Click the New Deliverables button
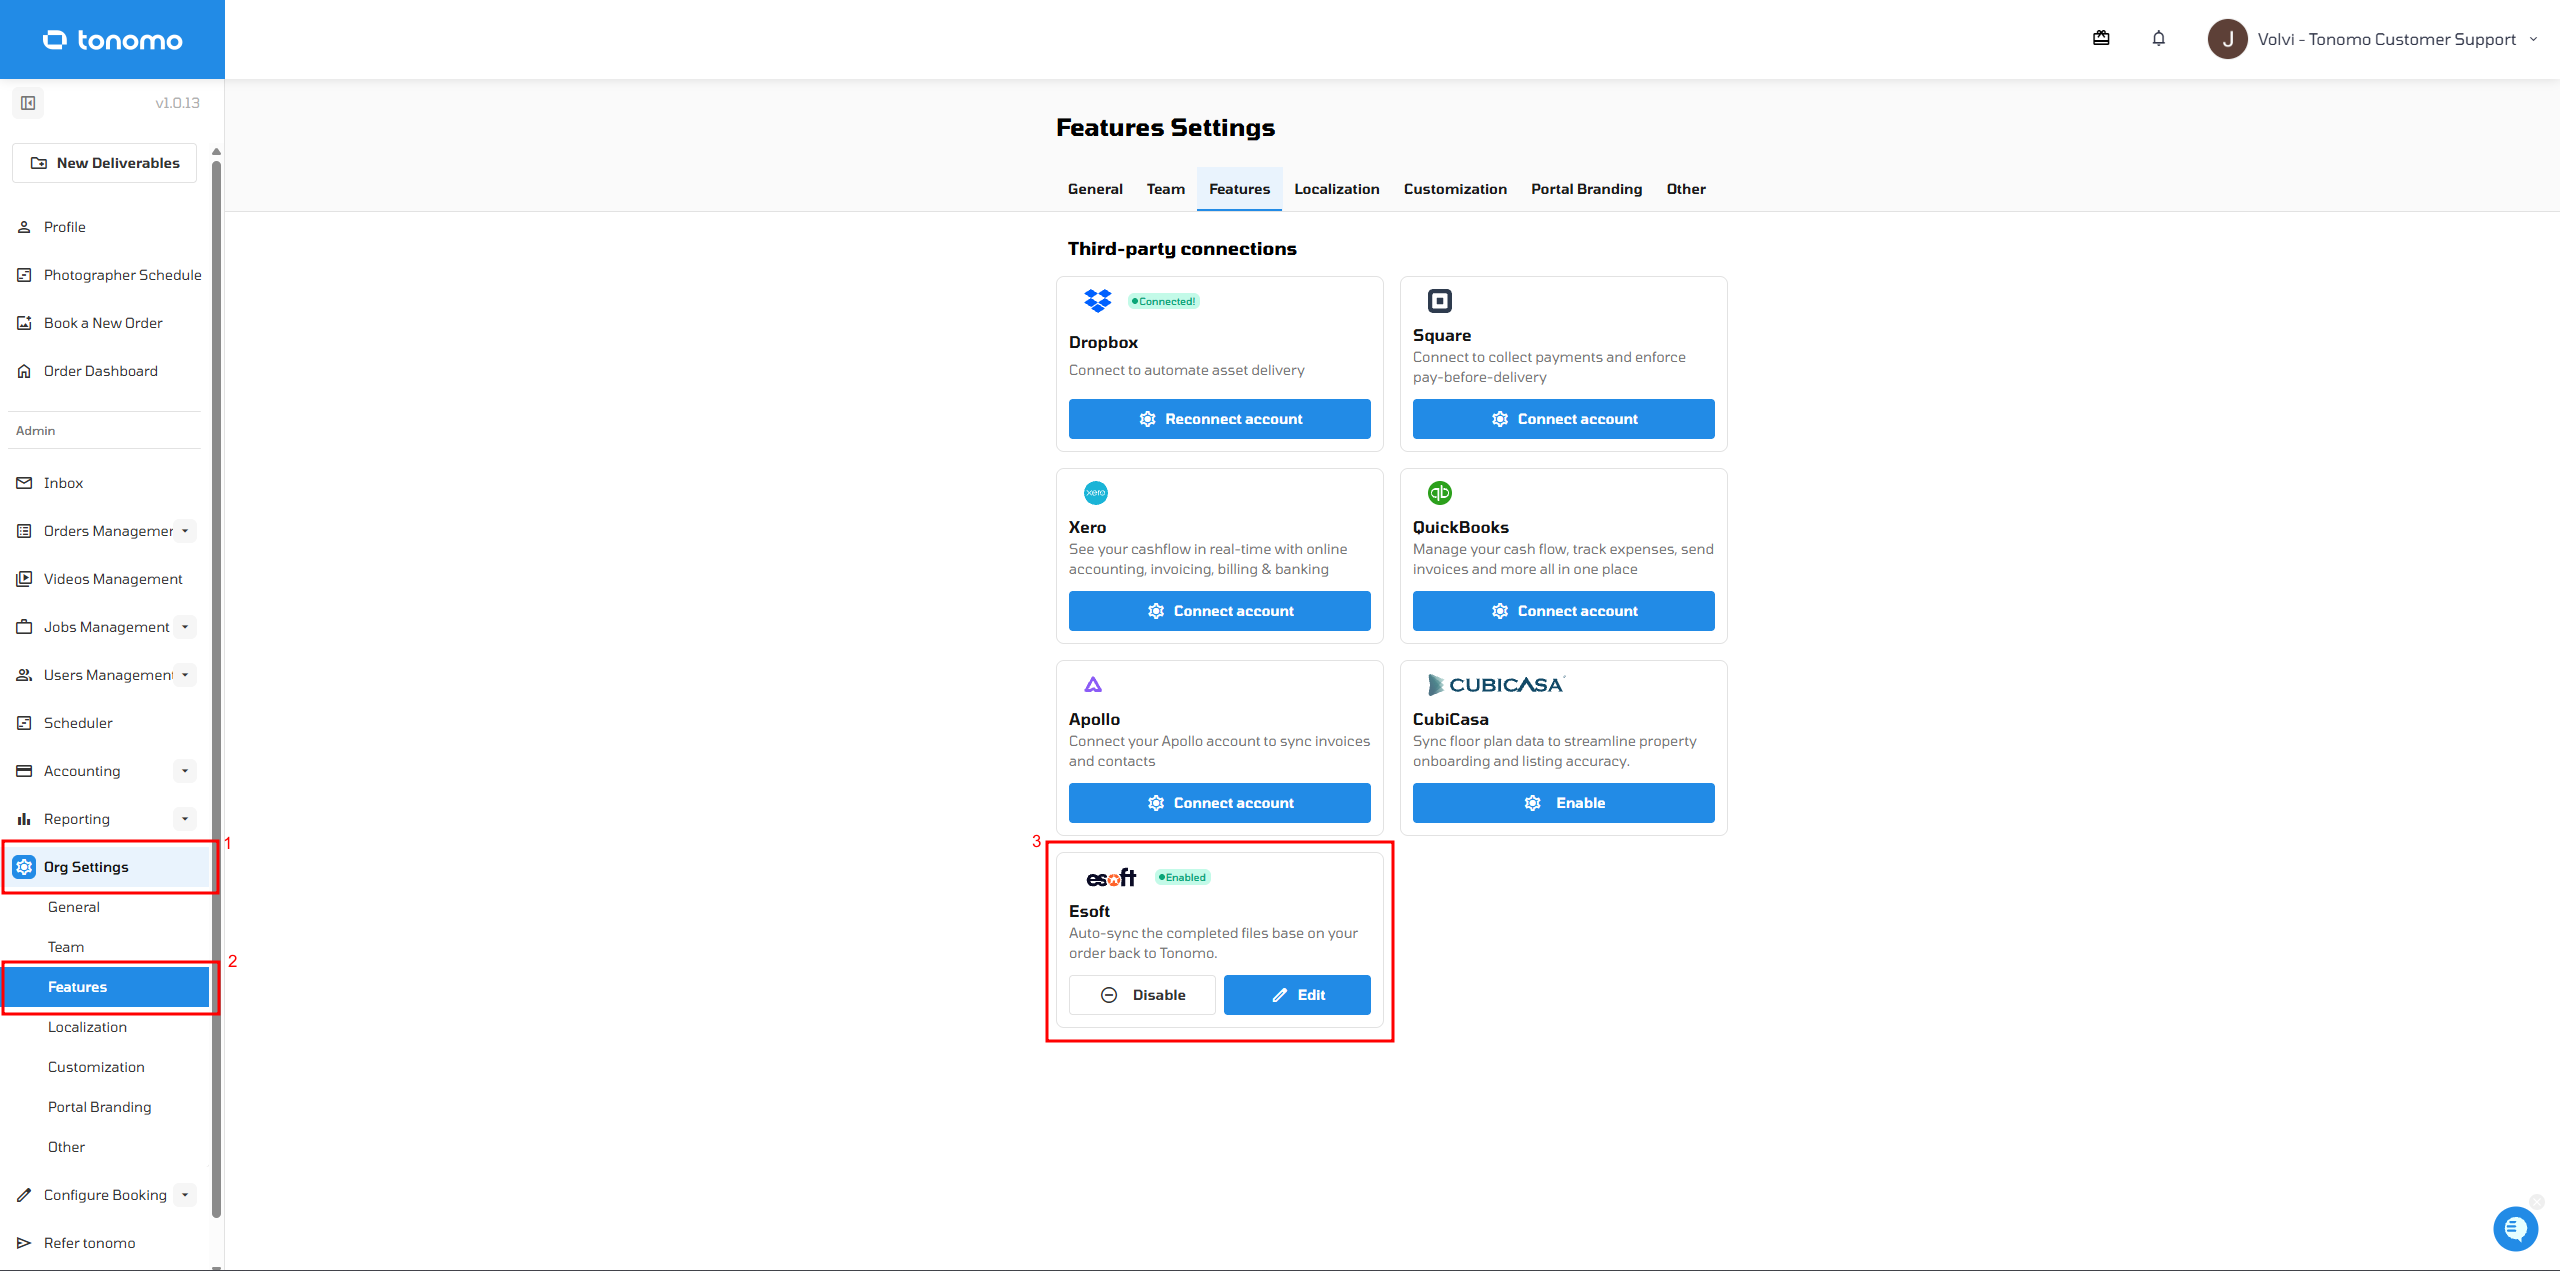 tap(104, 163)
